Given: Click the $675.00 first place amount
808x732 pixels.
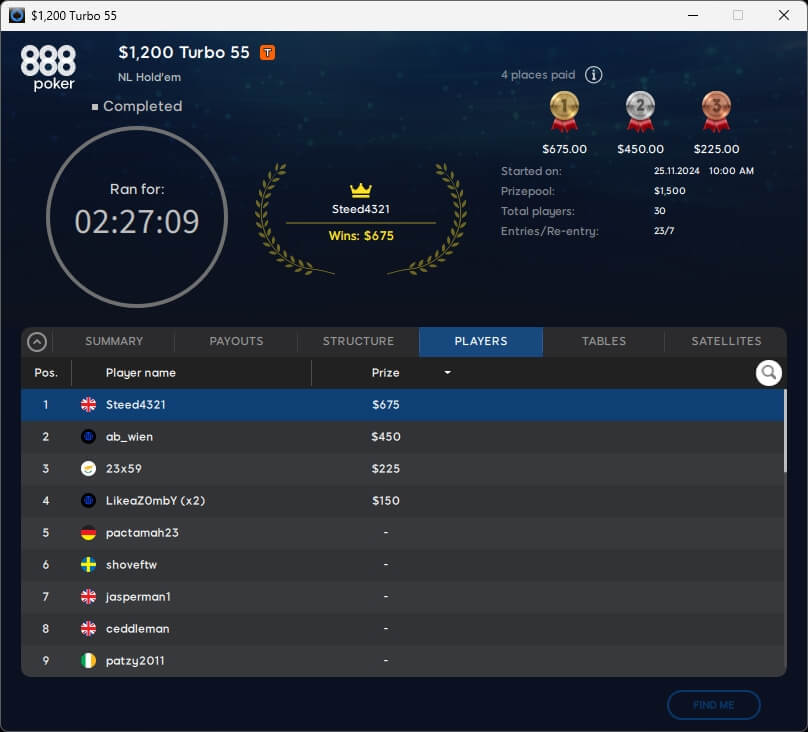Looking at the screenshot, I should point(564,149).
